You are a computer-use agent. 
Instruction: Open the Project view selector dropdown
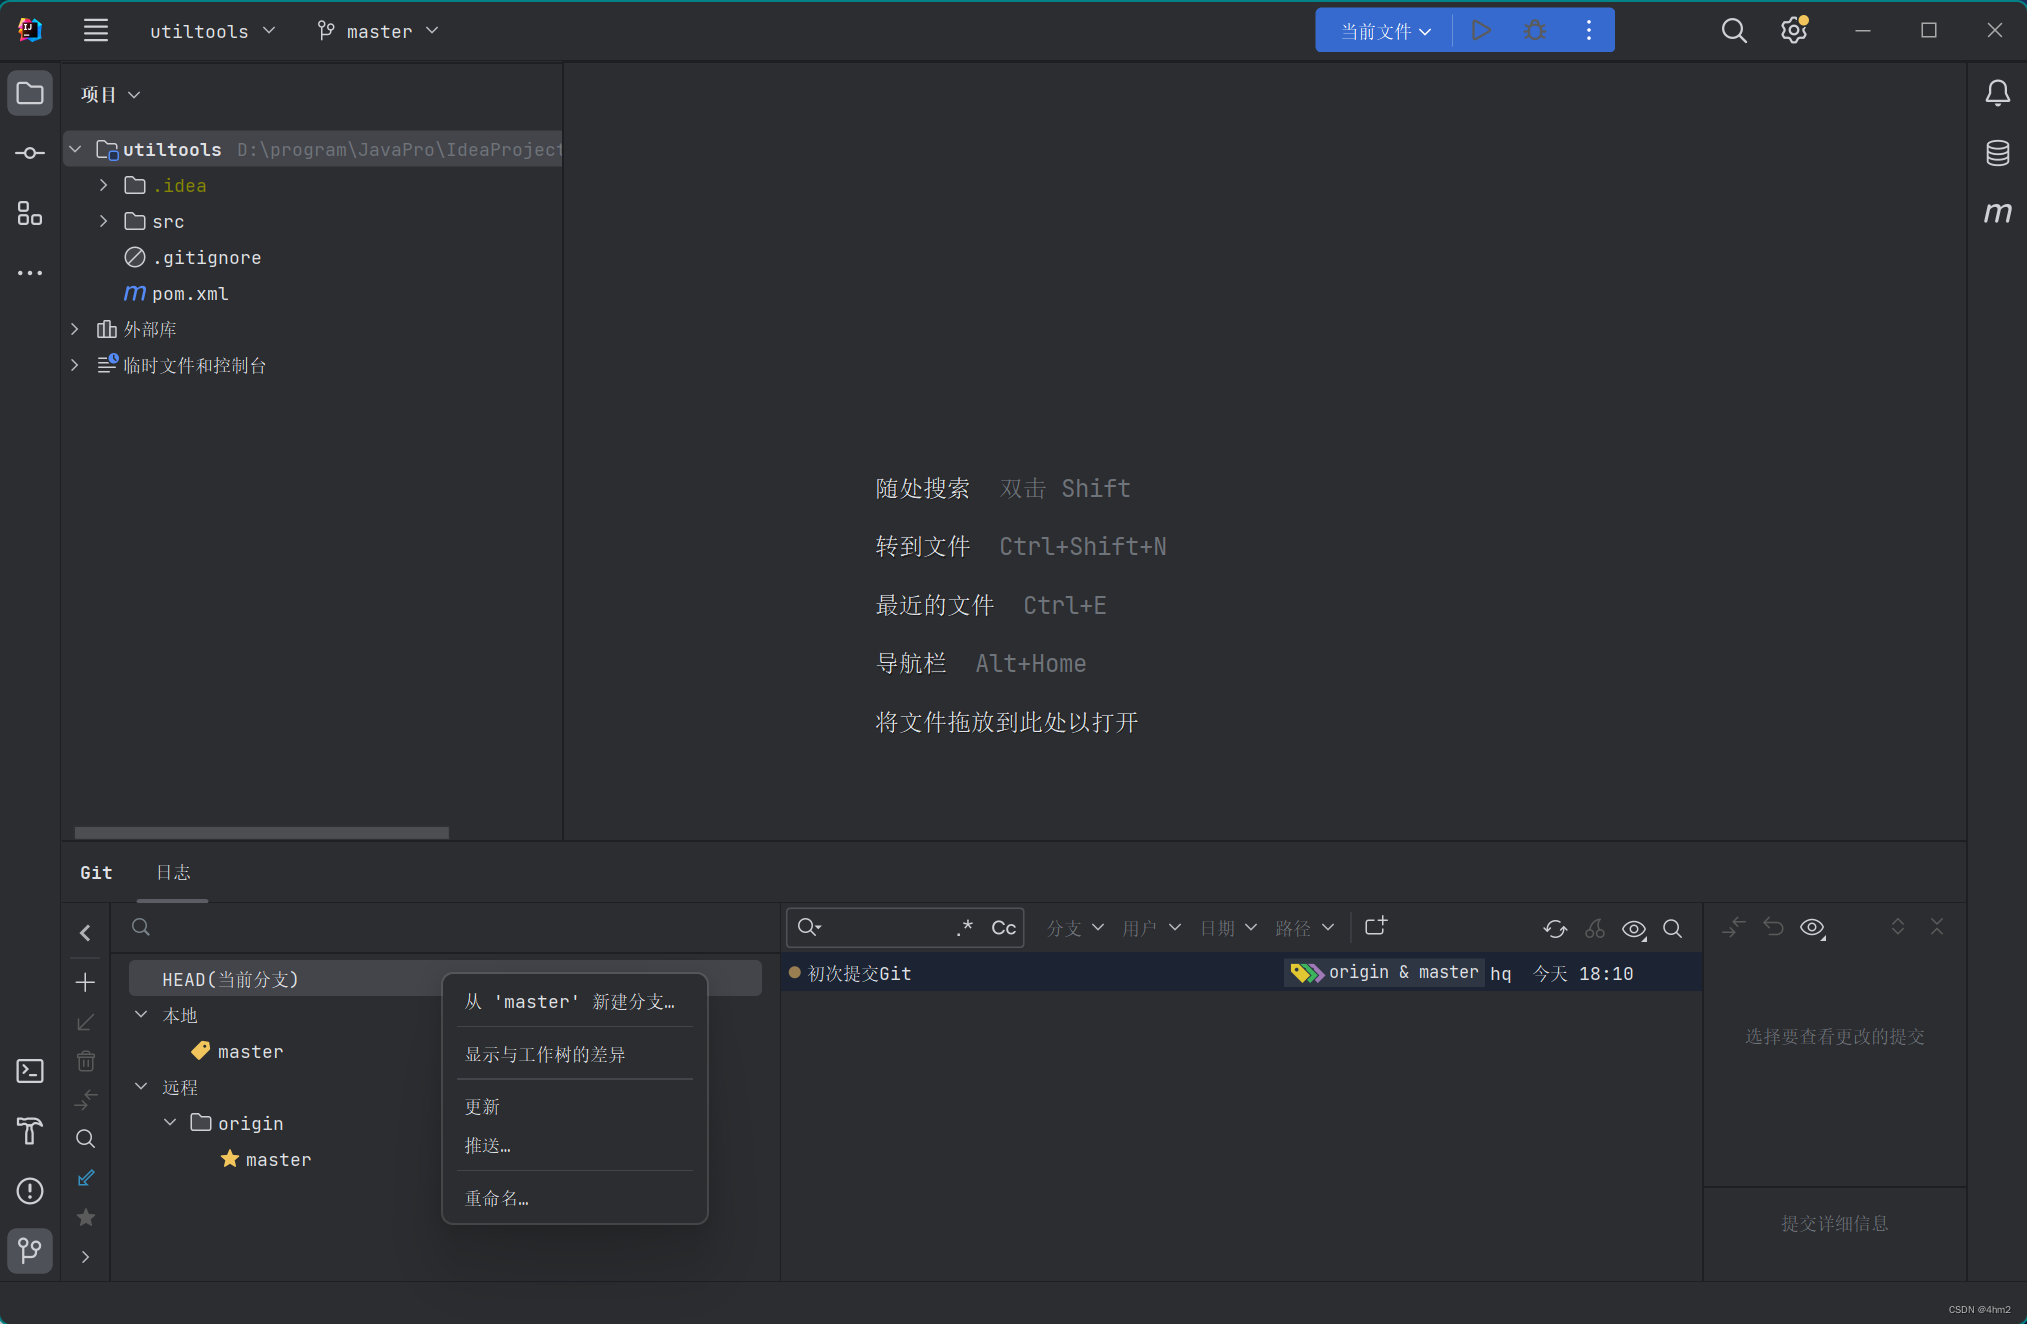(x=110, y=94)
